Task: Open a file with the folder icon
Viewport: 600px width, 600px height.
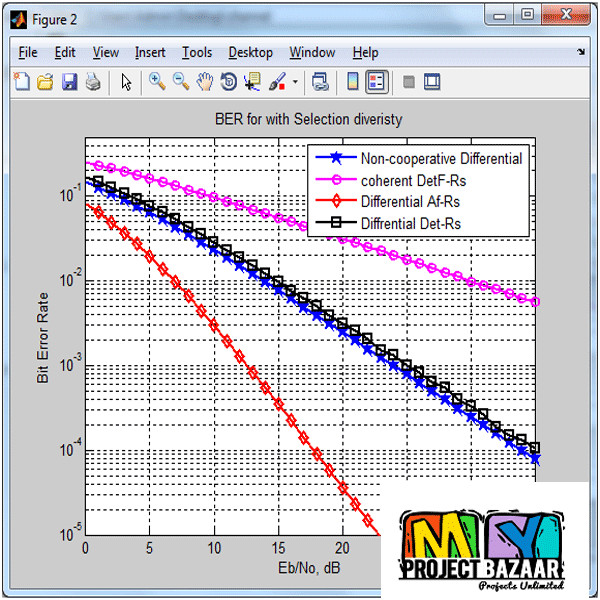Action: coord(45,82)
